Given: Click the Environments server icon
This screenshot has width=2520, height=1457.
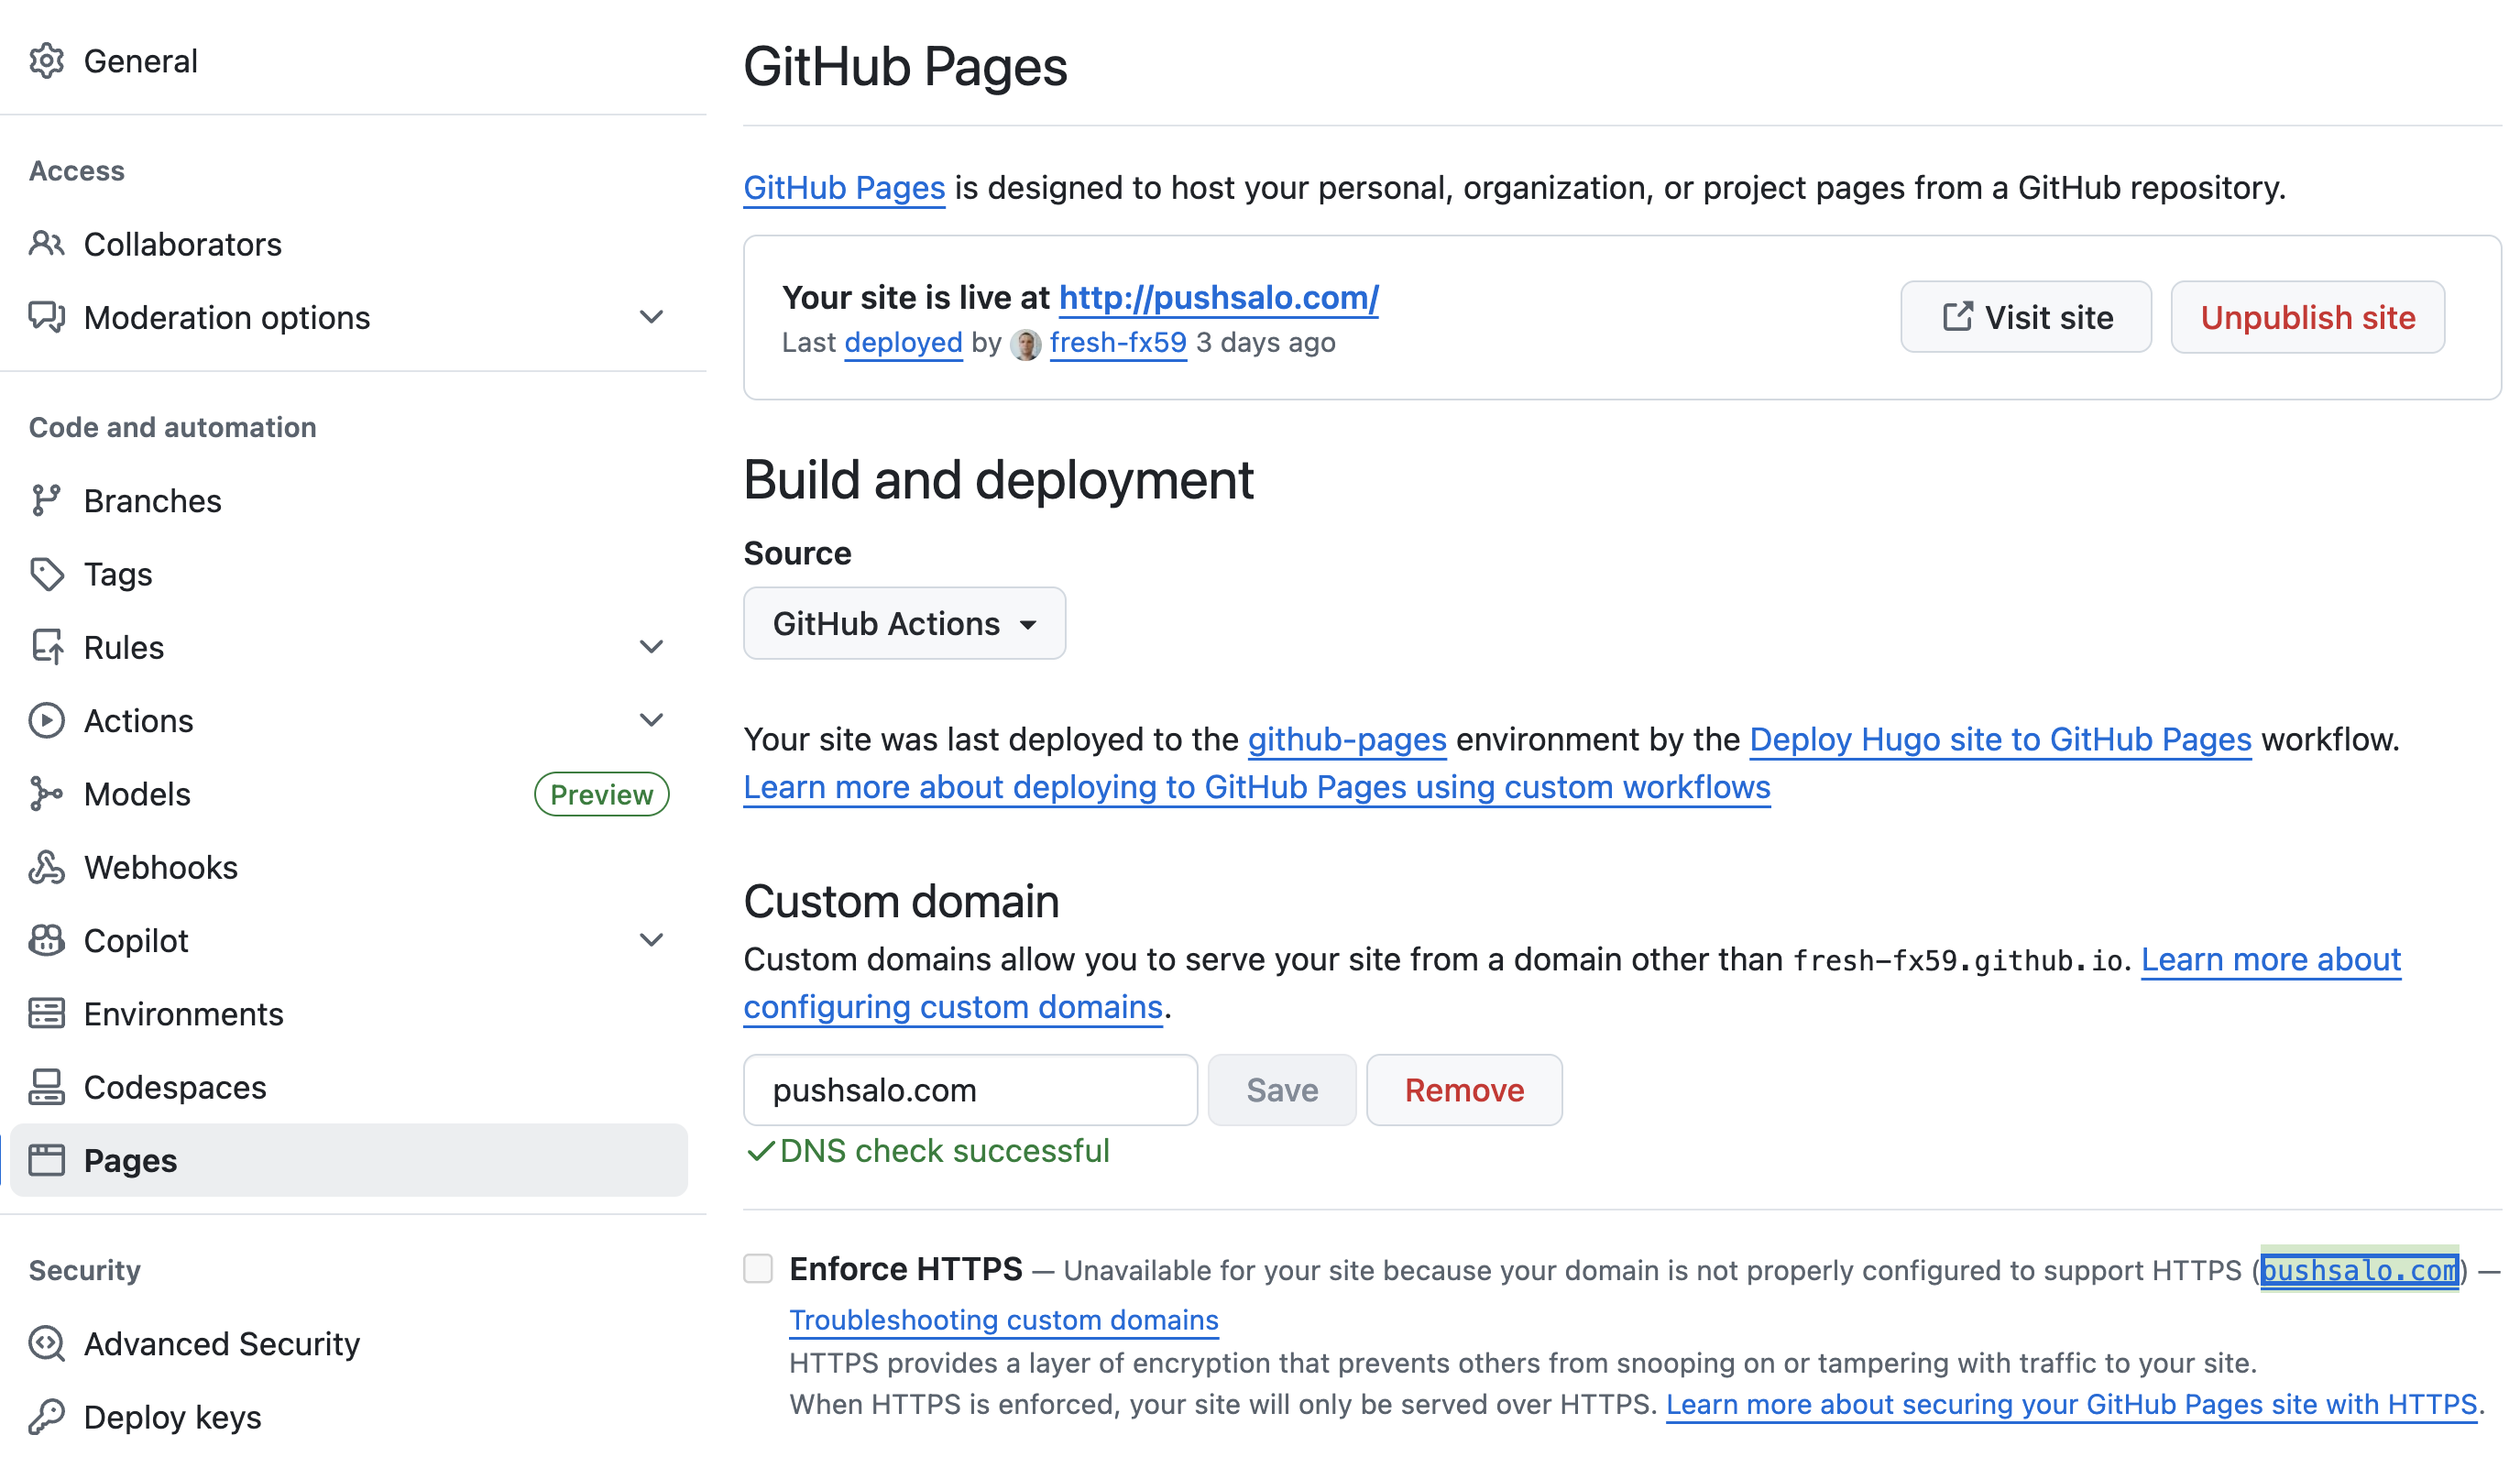Looking at the screenshot, I should pos(46,1013).
